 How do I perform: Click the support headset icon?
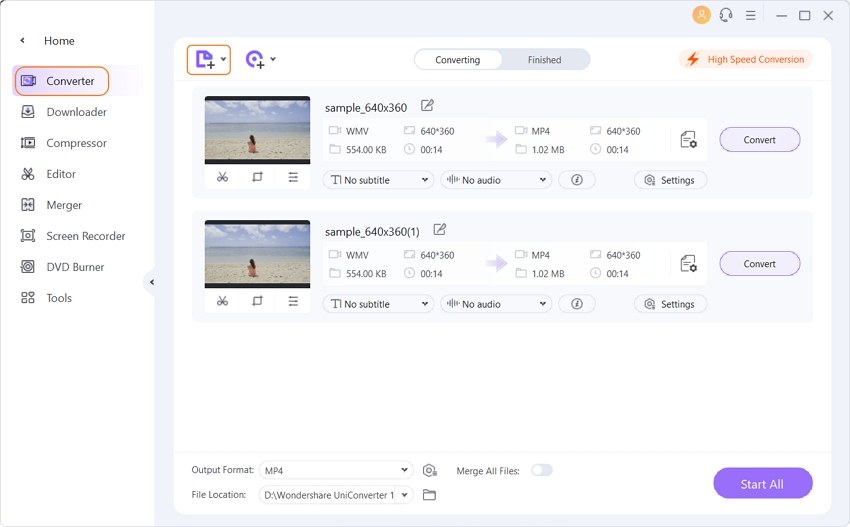tap(726, 15)
